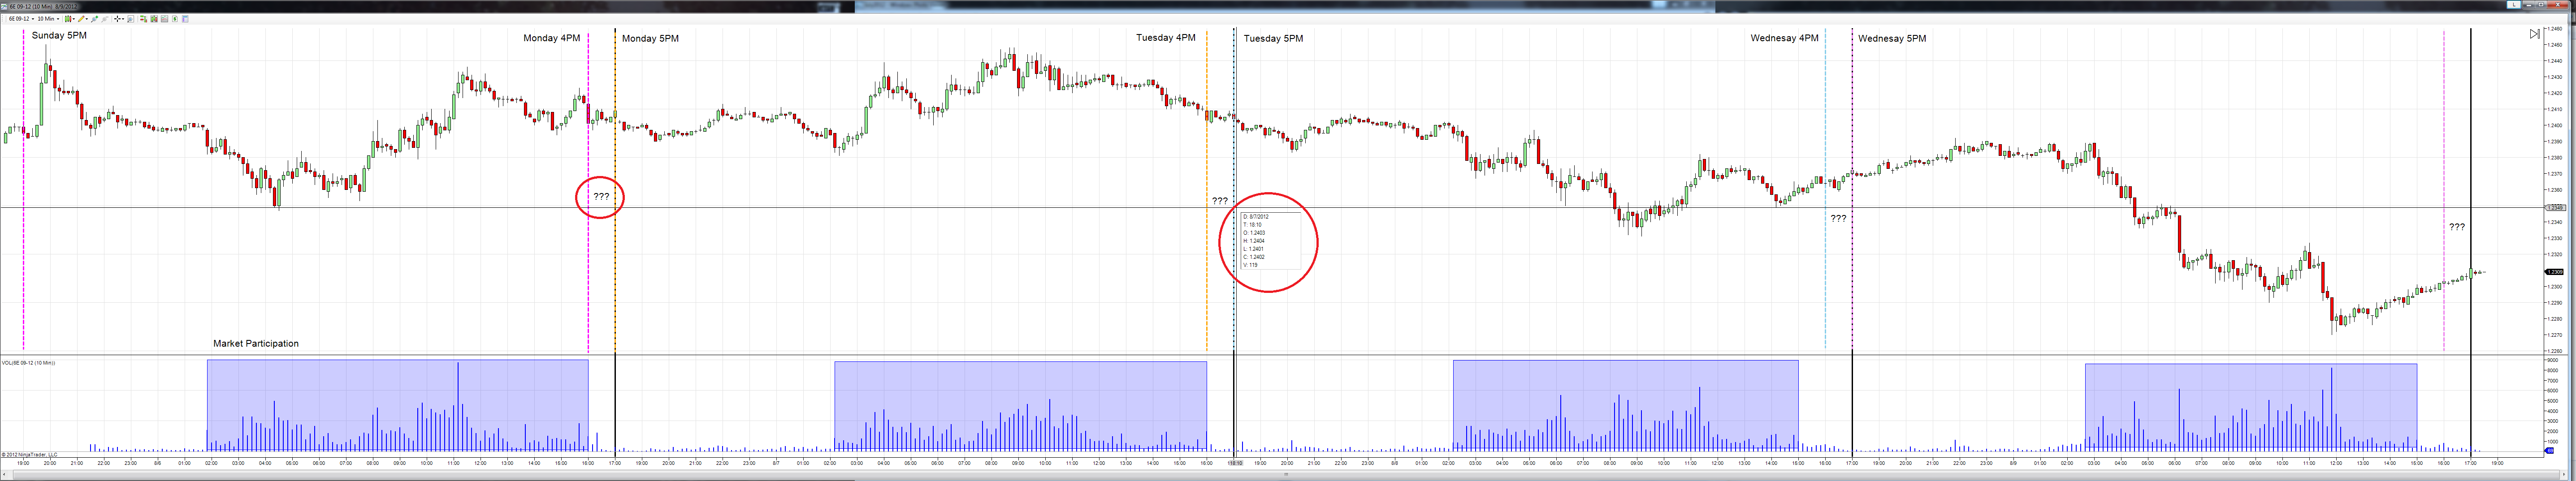Viewport: 2576px width, 481px height.
Task: Select the Tuesday 4PM text label
Action: coord(1165,38)
